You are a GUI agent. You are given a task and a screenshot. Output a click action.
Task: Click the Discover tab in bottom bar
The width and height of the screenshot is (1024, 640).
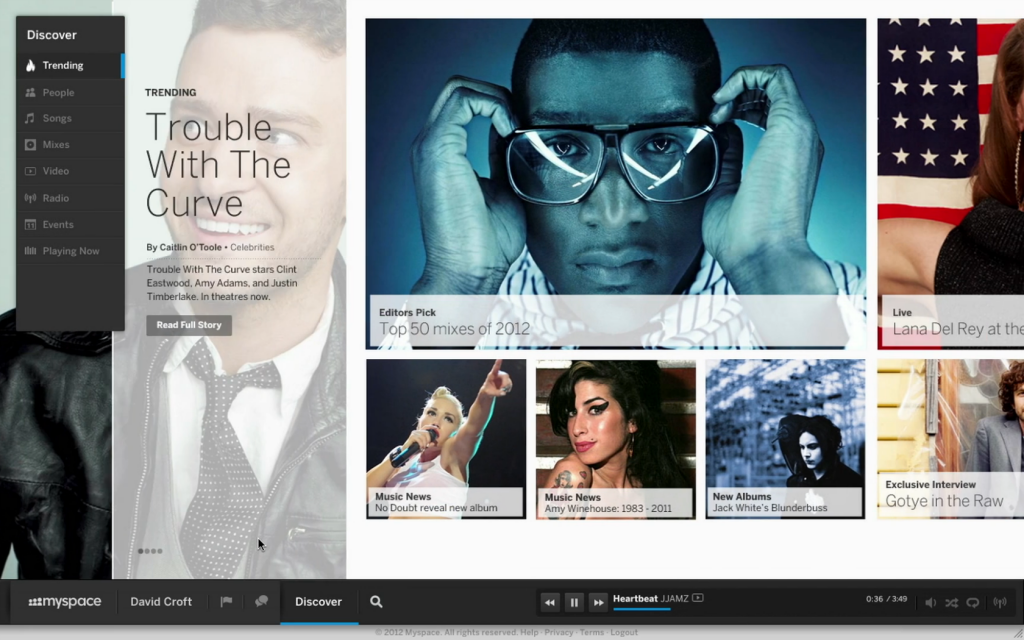[319, 601]
